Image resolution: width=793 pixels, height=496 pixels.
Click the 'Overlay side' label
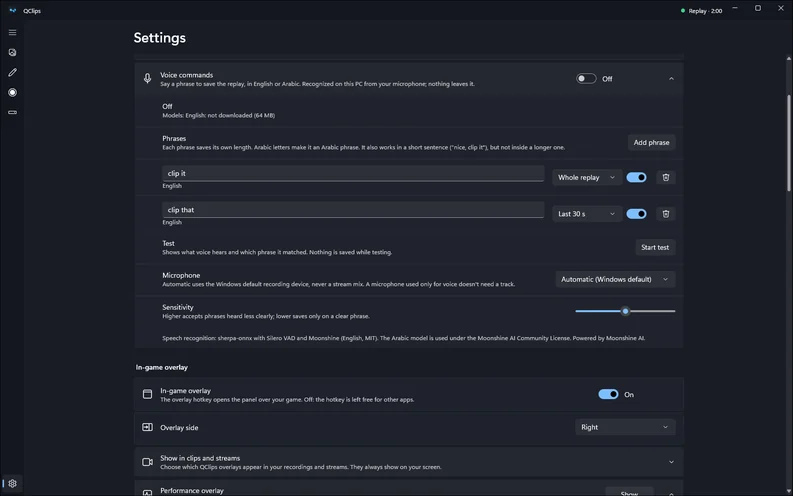[x=179, y=428]
